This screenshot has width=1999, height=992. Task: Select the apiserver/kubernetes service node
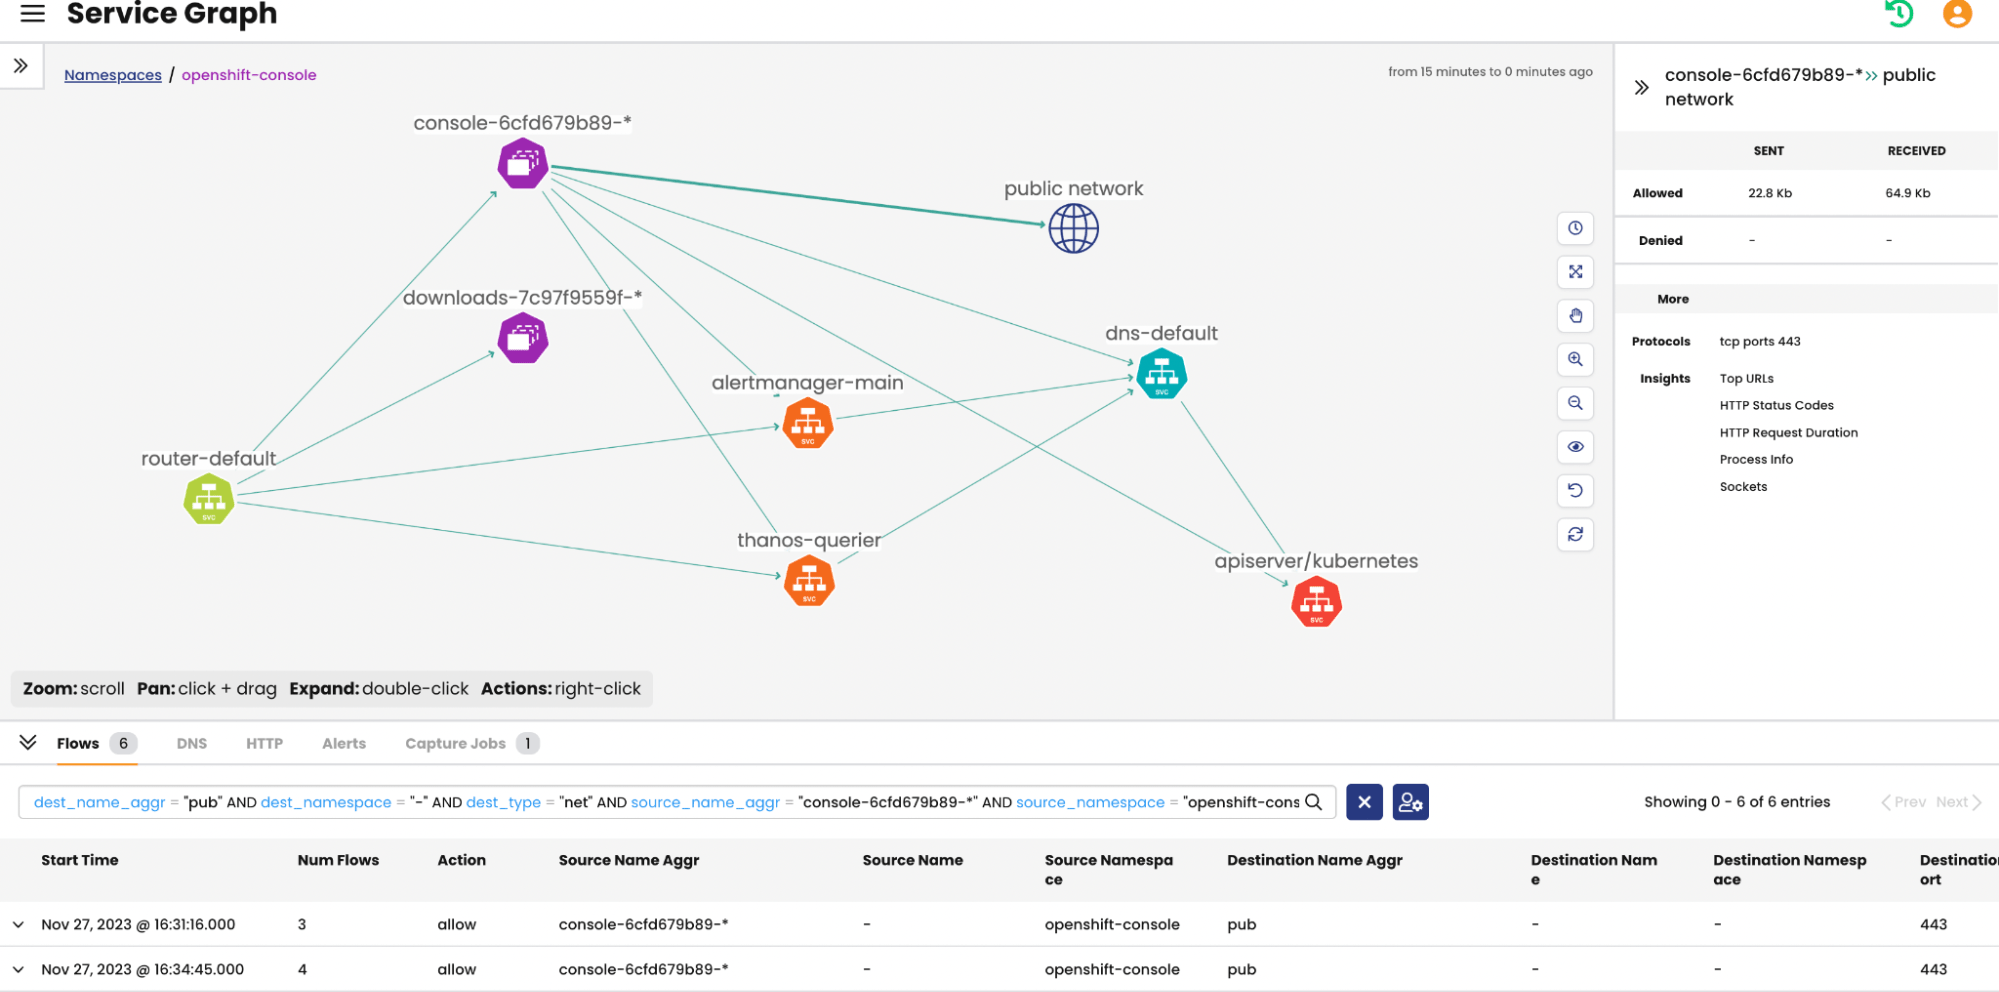pyautogui.click(x=1316, y=602)
